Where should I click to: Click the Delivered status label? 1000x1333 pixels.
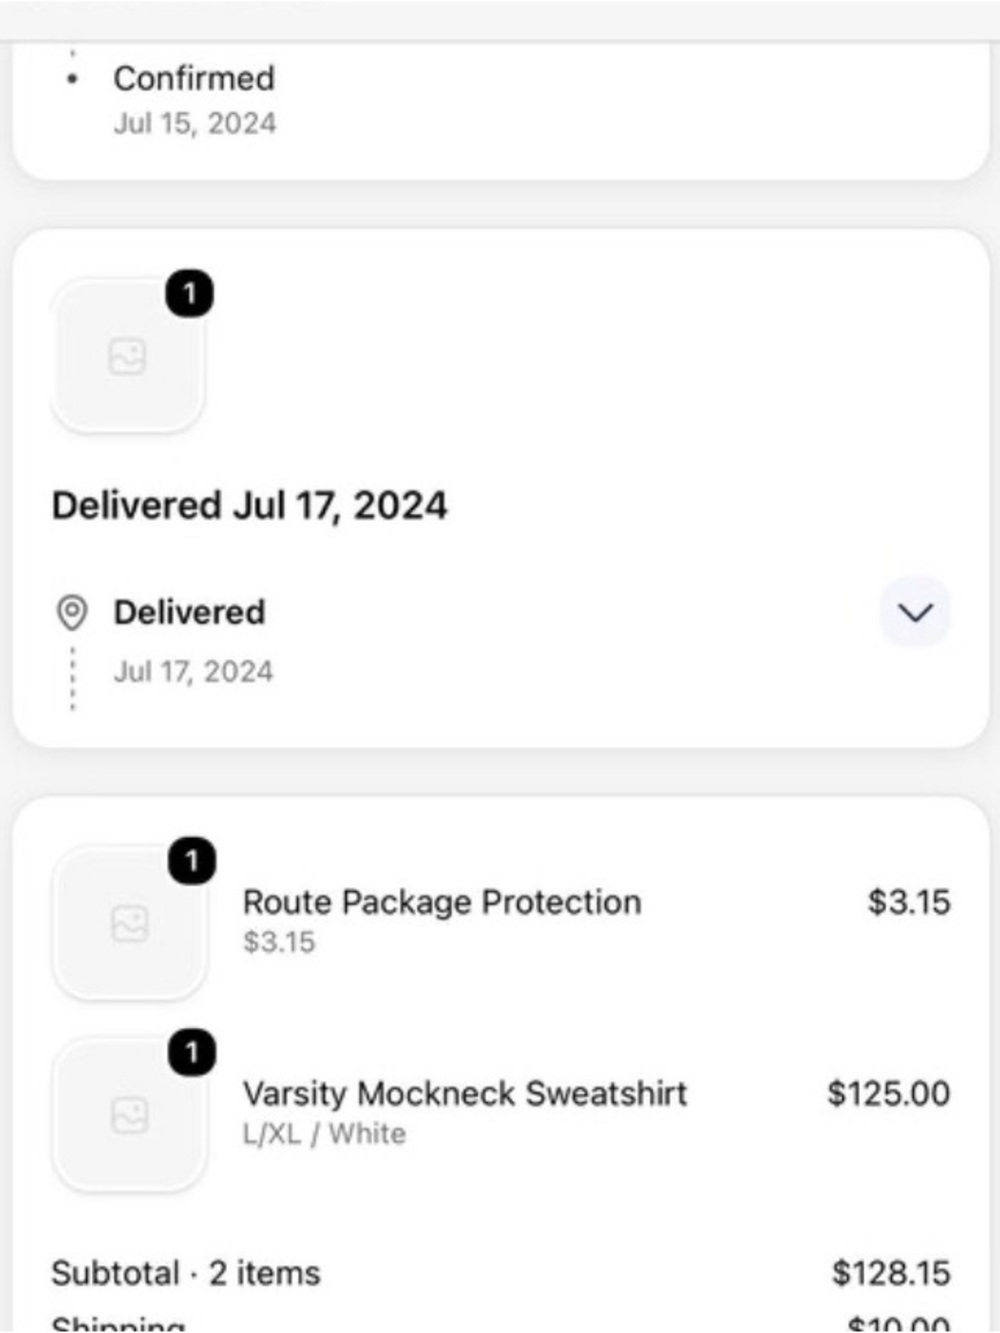(189, 612)
